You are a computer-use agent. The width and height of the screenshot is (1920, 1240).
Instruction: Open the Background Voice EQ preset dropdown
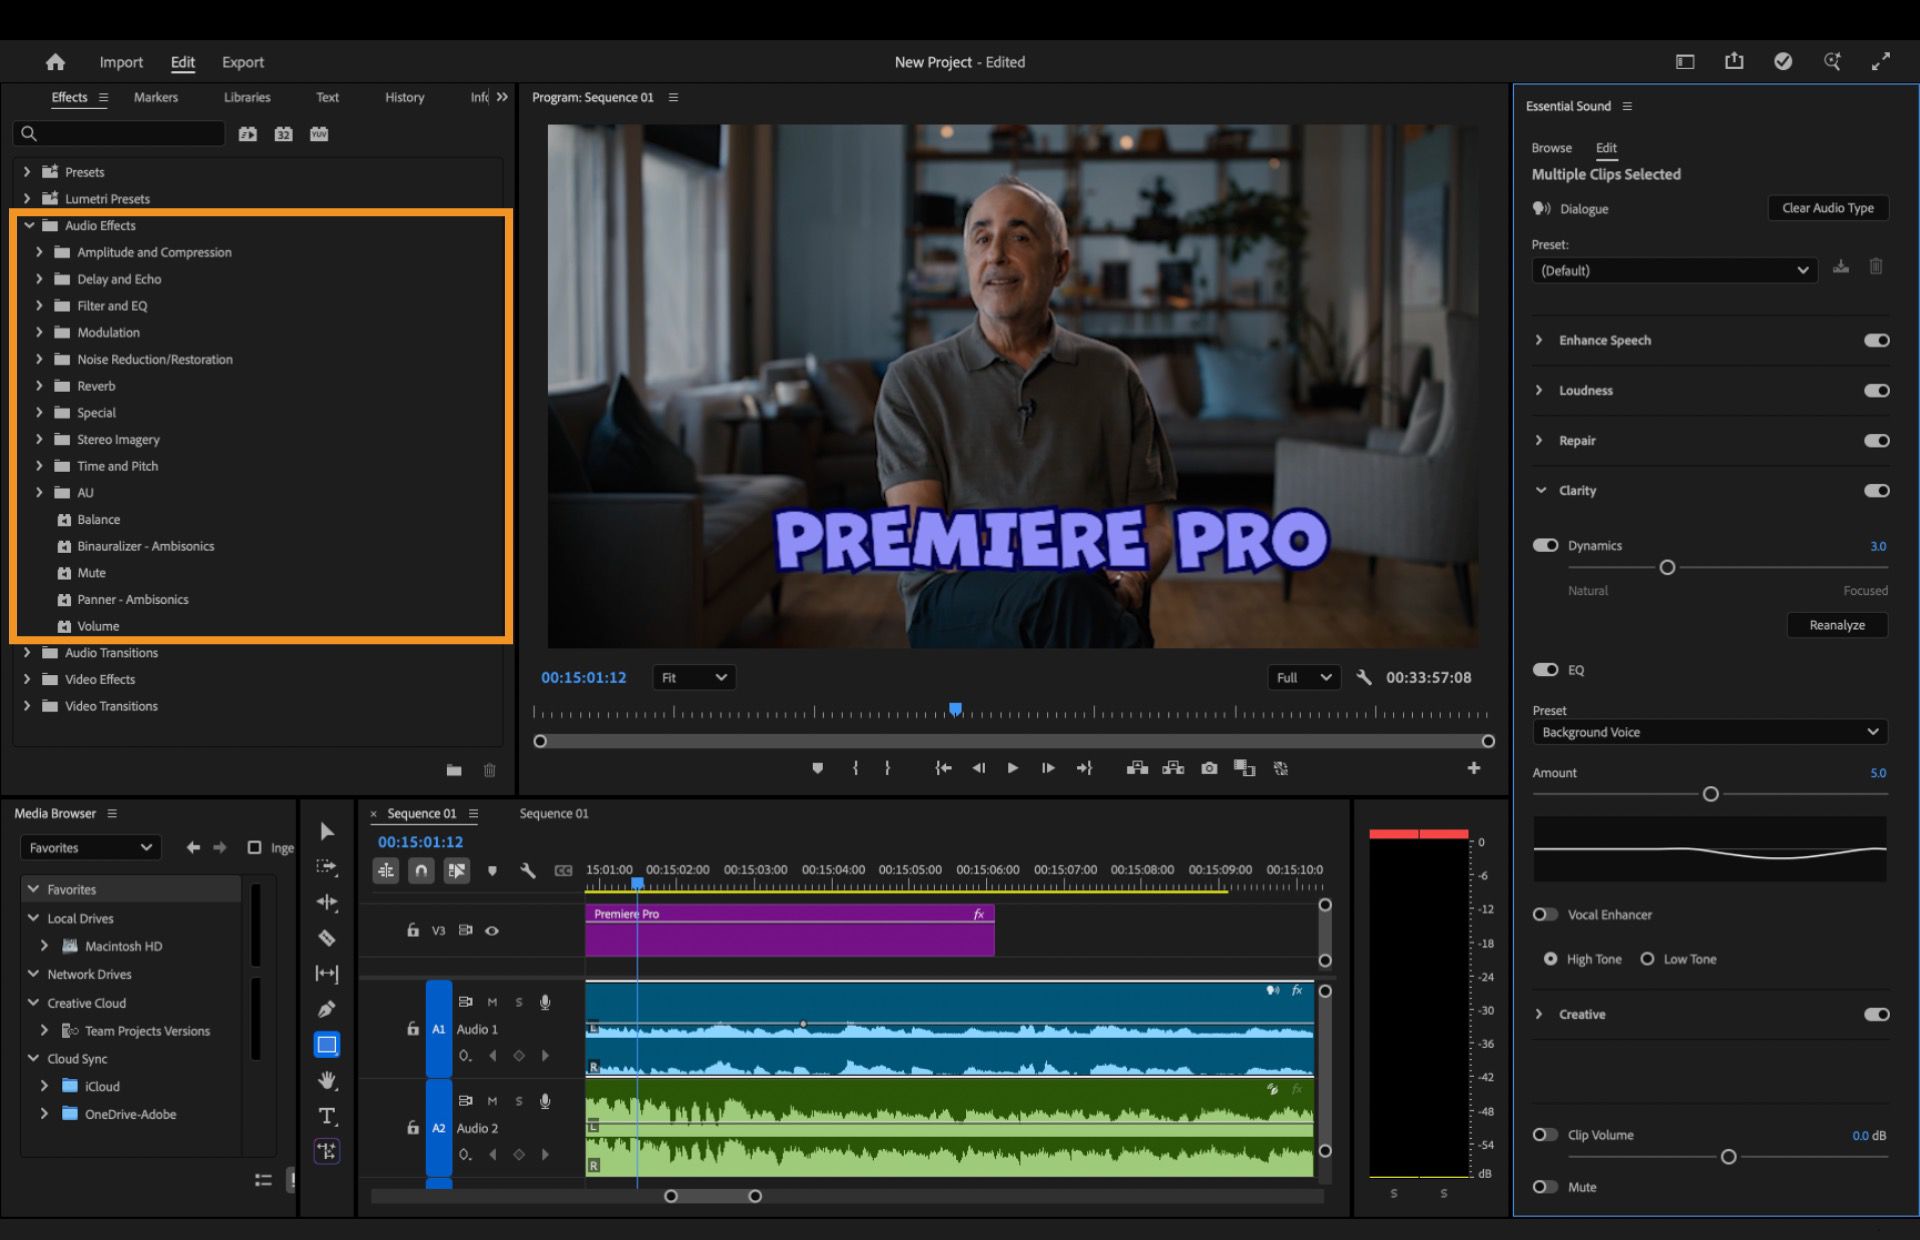pyautogui.click(x=1709, y=732)
